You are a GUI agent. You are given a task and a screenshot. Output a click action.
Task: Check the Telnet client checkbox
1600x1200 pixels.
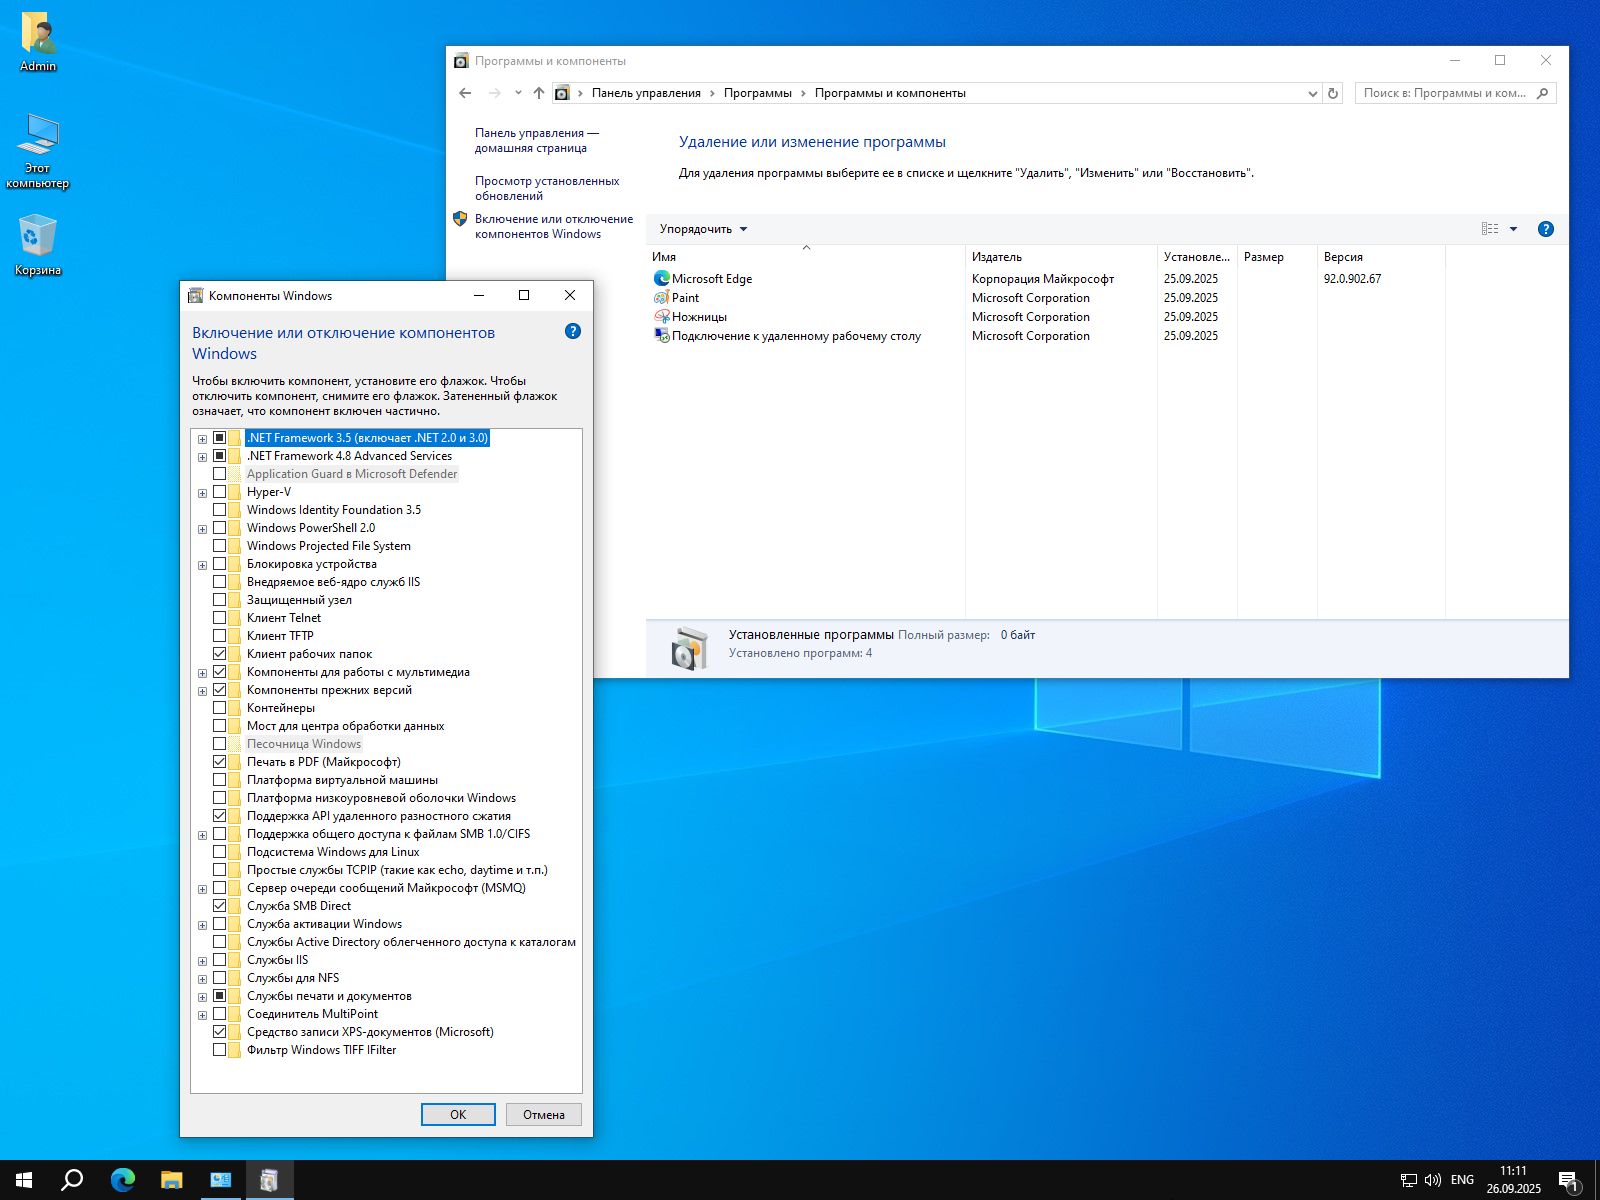coord(219,618)
